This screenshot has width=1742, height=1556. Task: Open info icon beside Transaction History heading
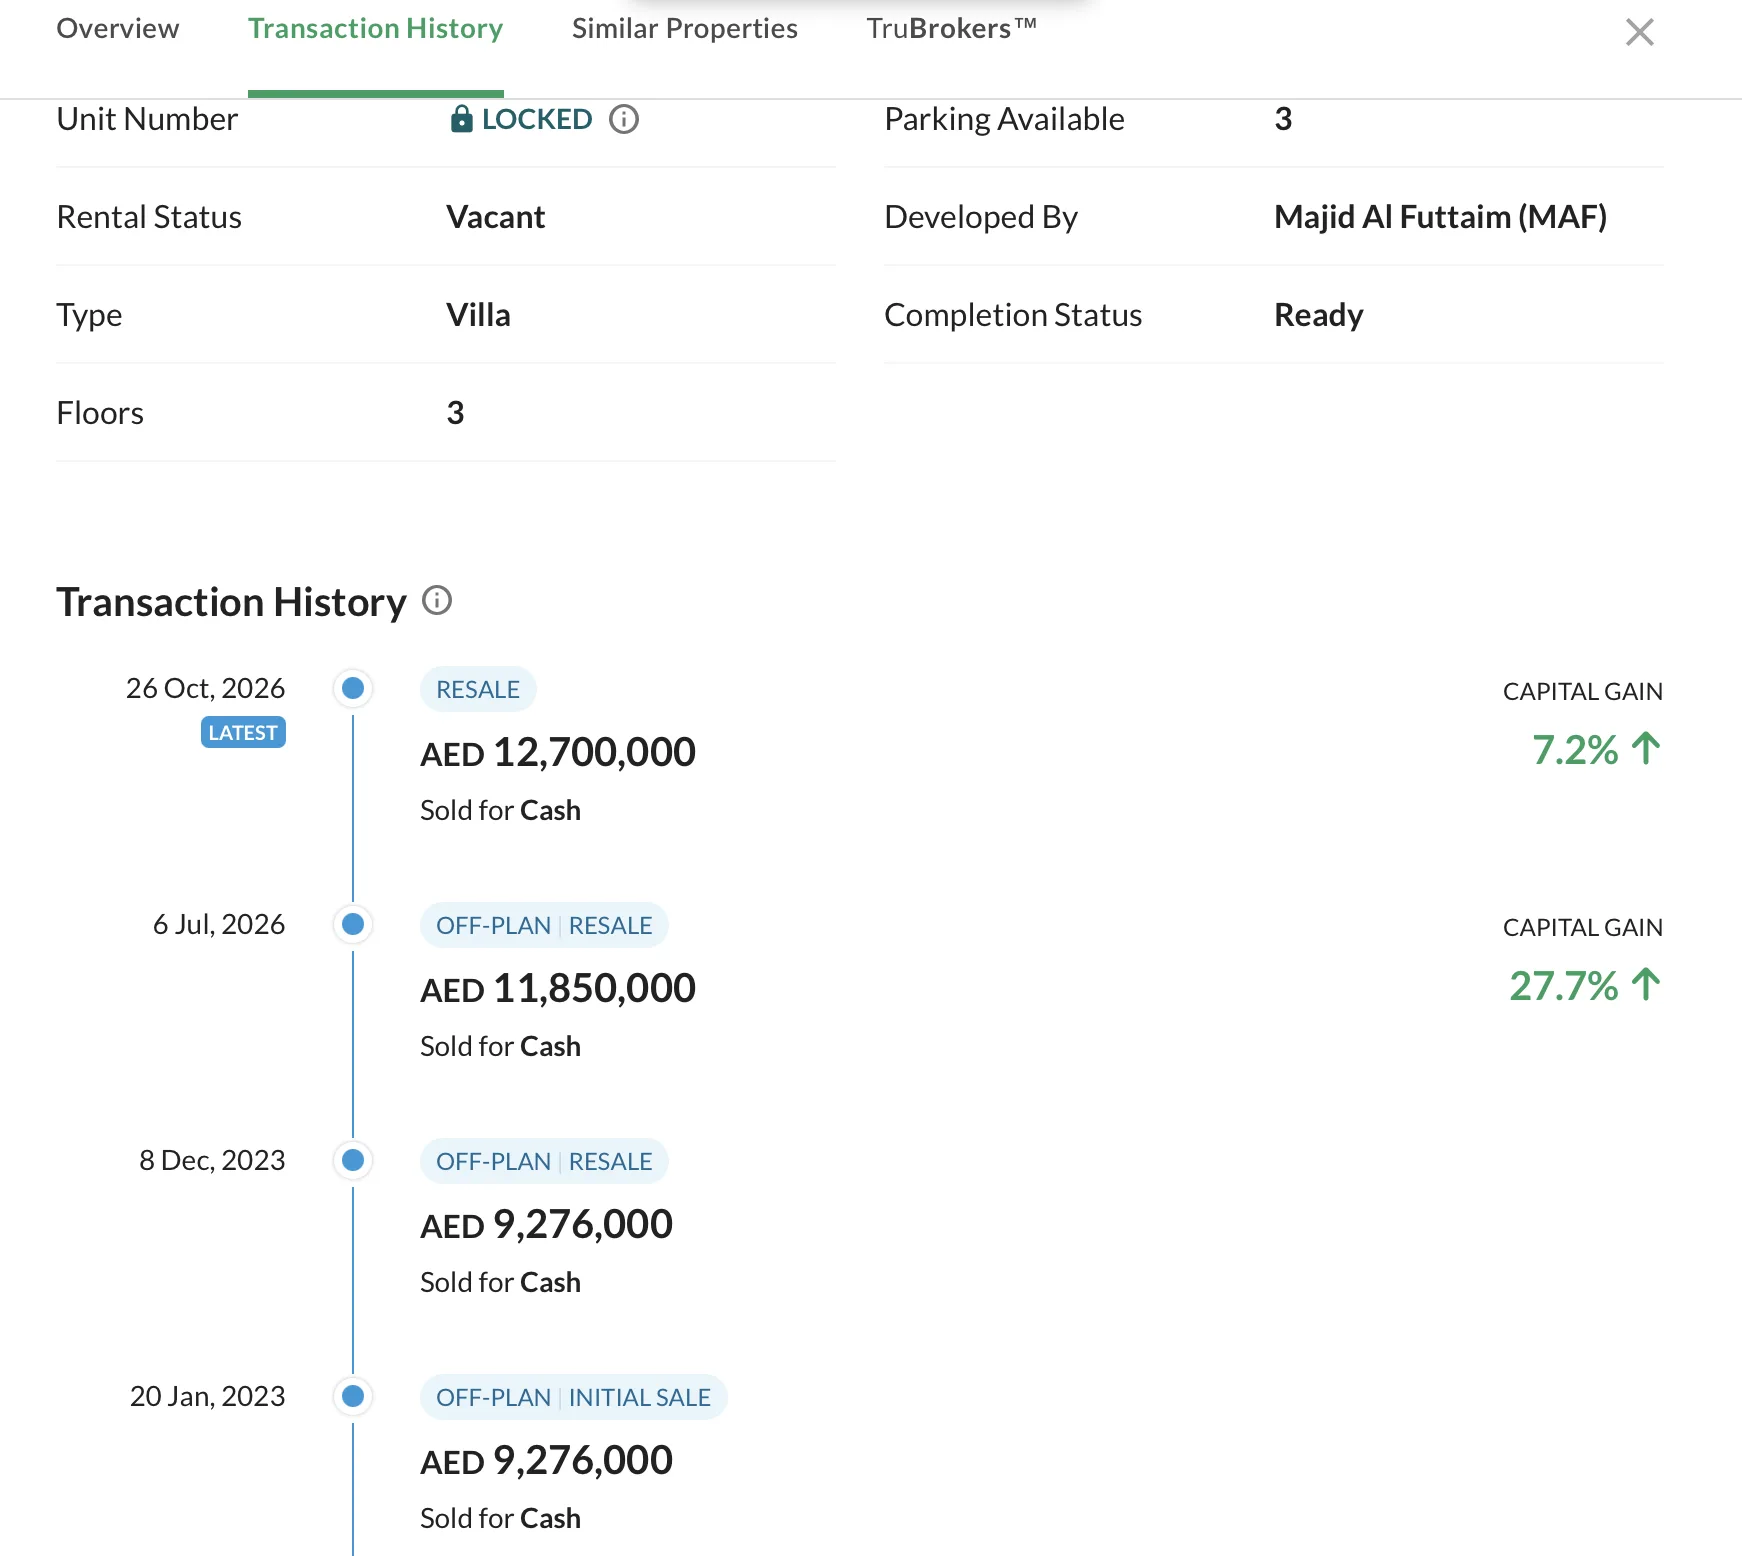click(x=437, y=600)
